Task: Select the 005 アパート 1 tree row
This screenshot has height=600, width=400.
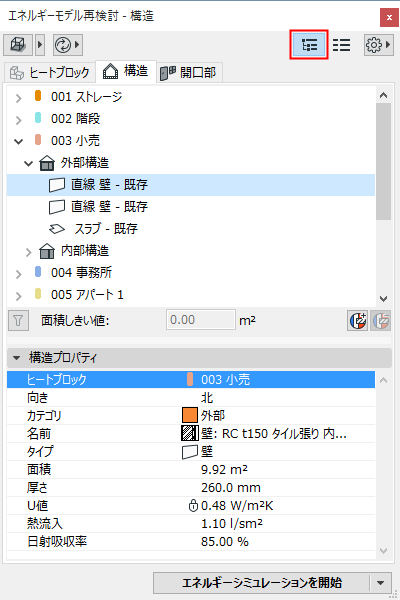Action: tap(191, 295)
